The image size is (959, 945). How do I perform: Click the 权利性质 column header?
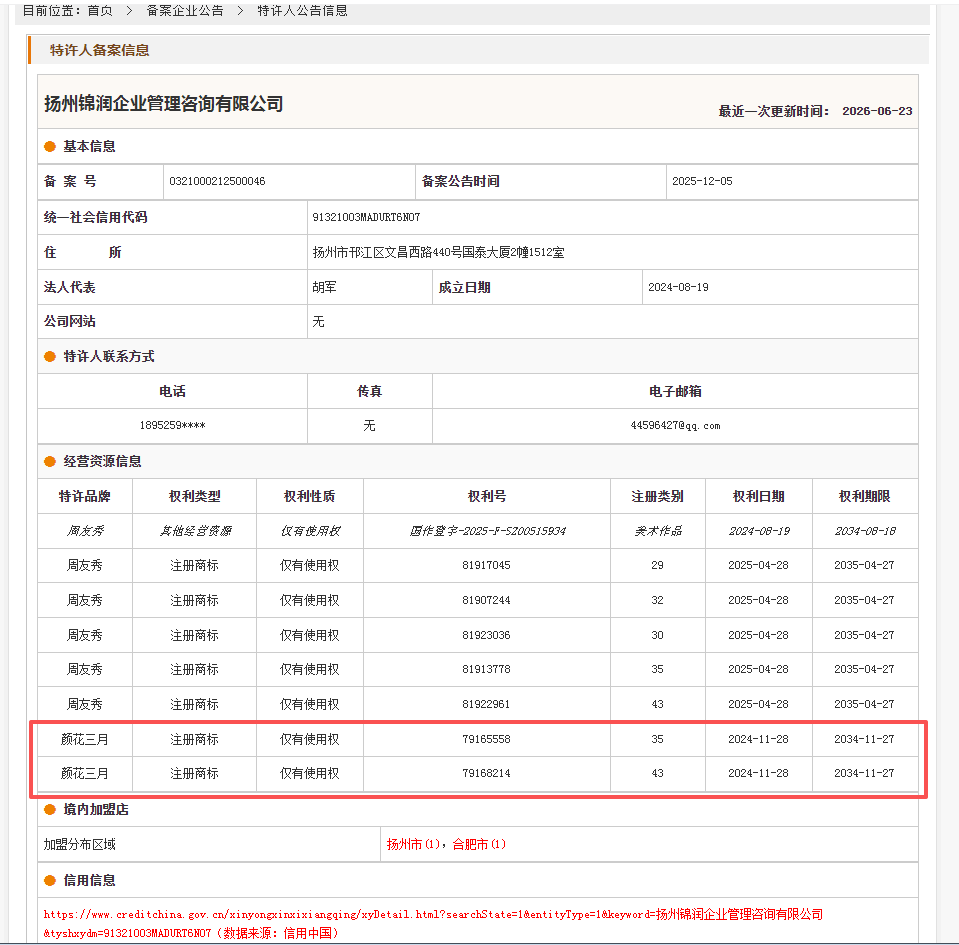point(309,496)
